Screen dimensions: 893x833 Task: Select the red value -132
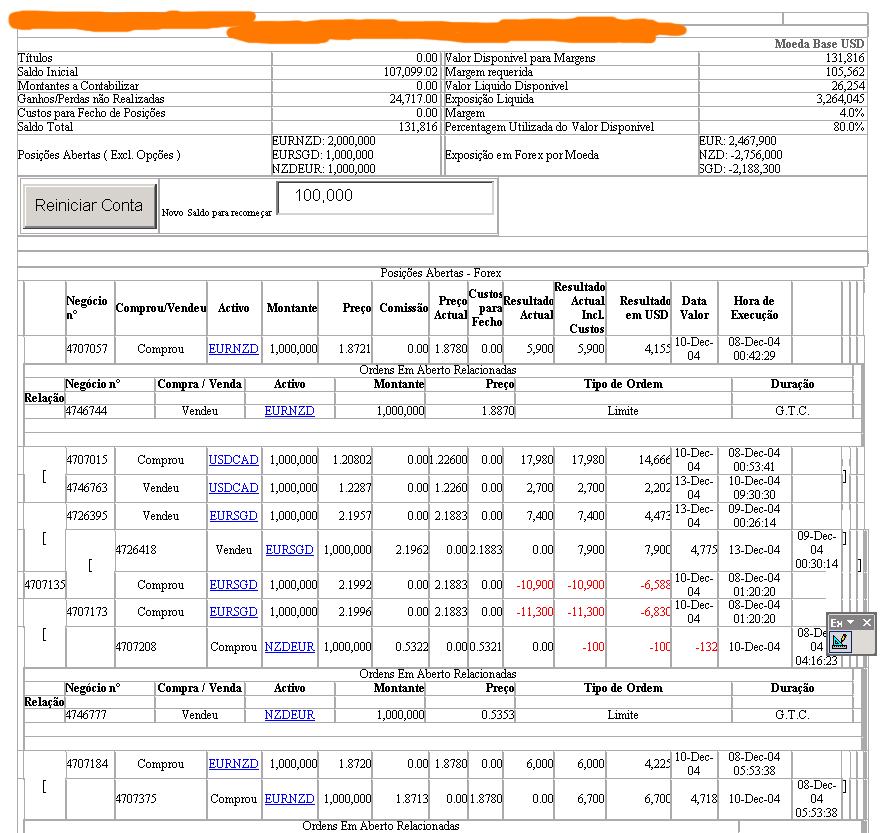coord(706,647)
